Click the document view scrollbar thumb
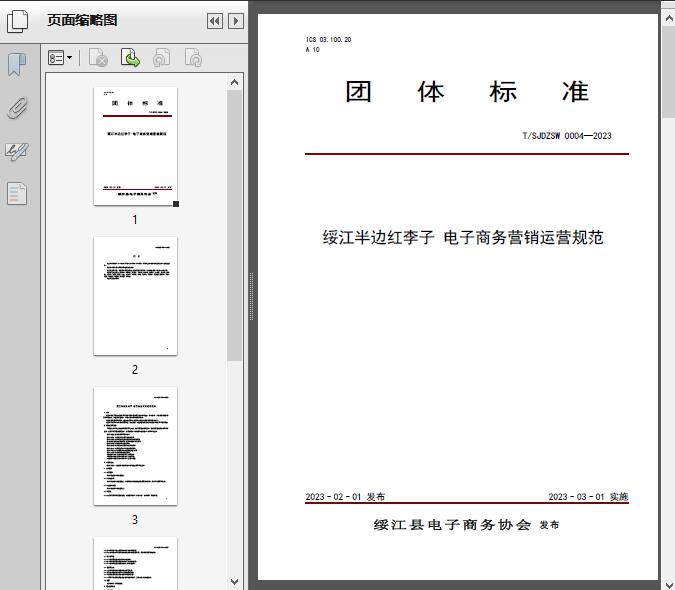Viewport: 675px width, 590px height. pyautogui.click(x=669, y=71)
